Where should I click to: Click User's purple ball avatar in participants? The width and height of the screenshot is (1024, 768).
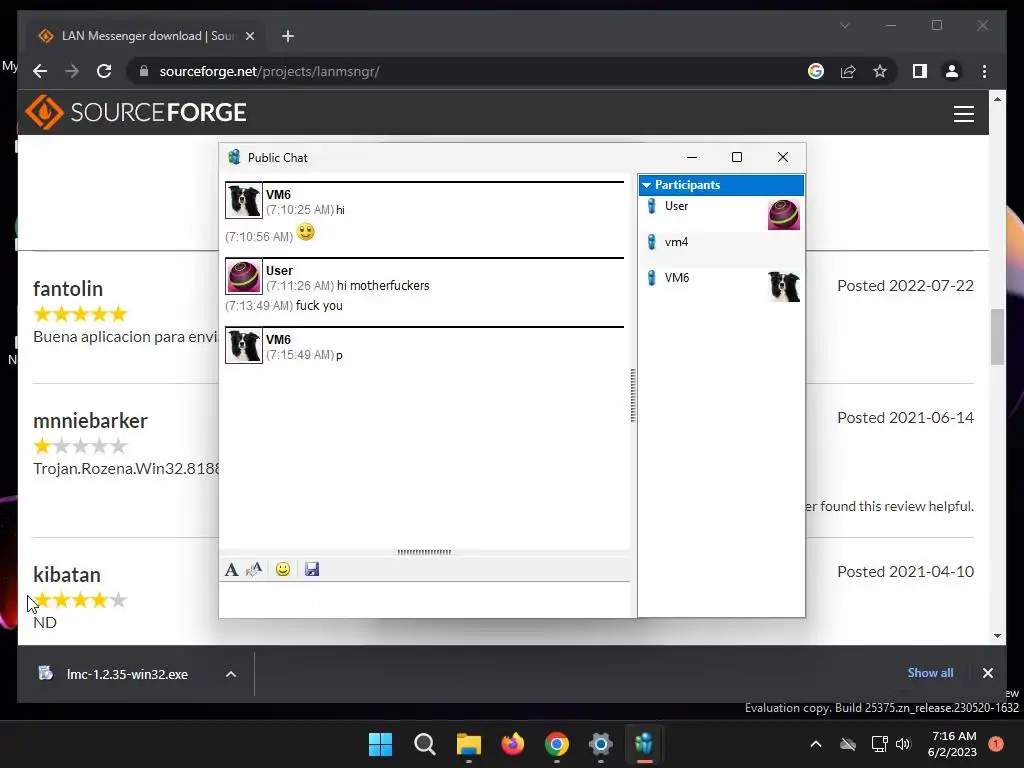pyautogui.click(x=784, y=214)
